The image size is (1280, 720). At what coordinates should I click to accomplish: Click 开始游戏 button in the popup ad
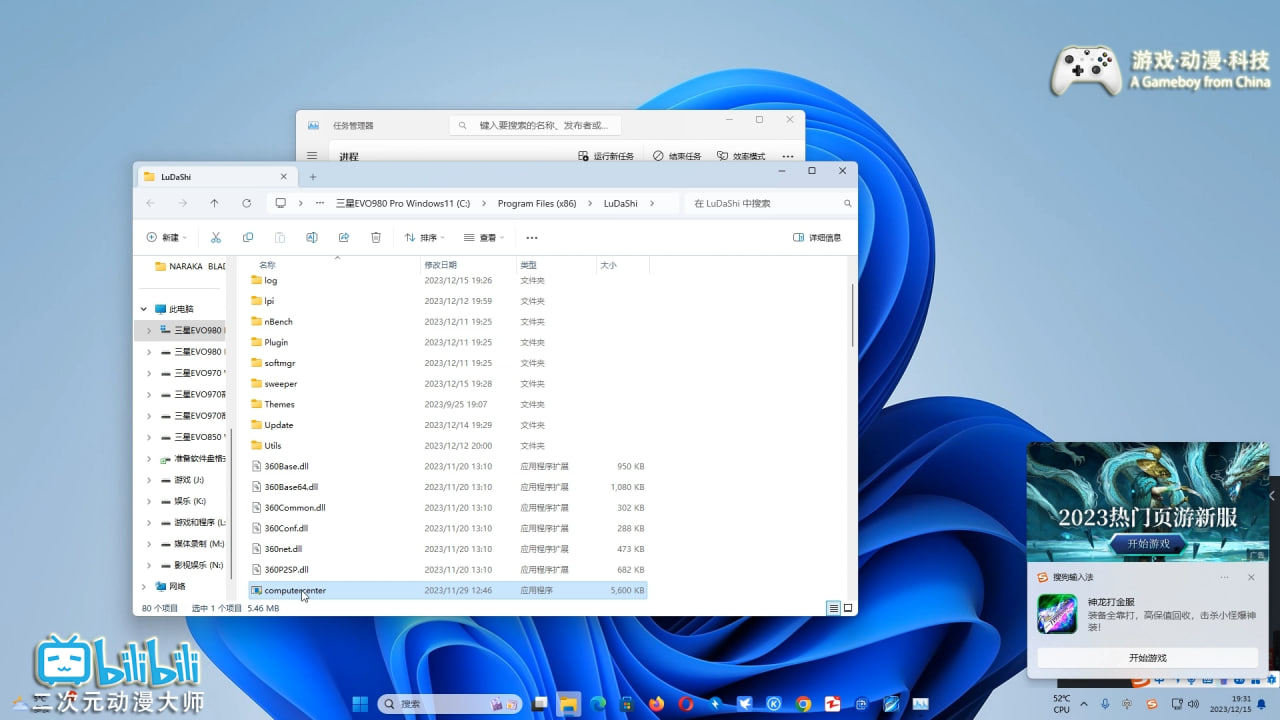1147,657
